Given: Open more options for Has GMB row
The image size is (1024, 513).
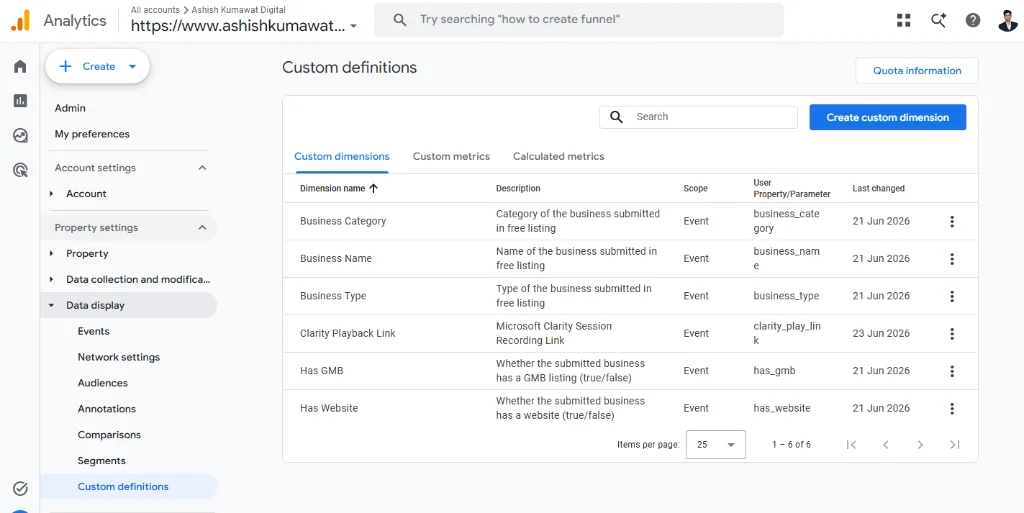Looking at the screenshot, I should click(x=952, y=371).
